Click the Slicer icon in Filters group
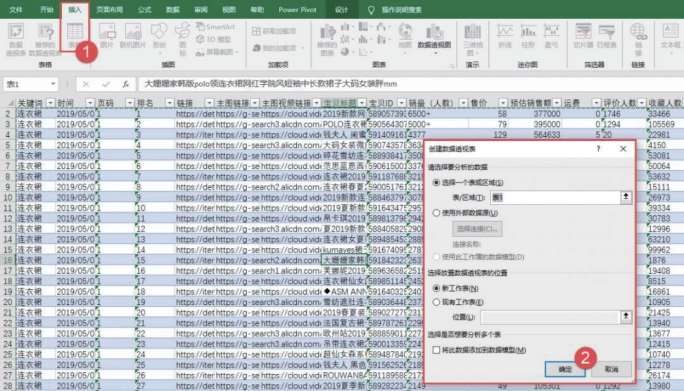 coord(583,36)
